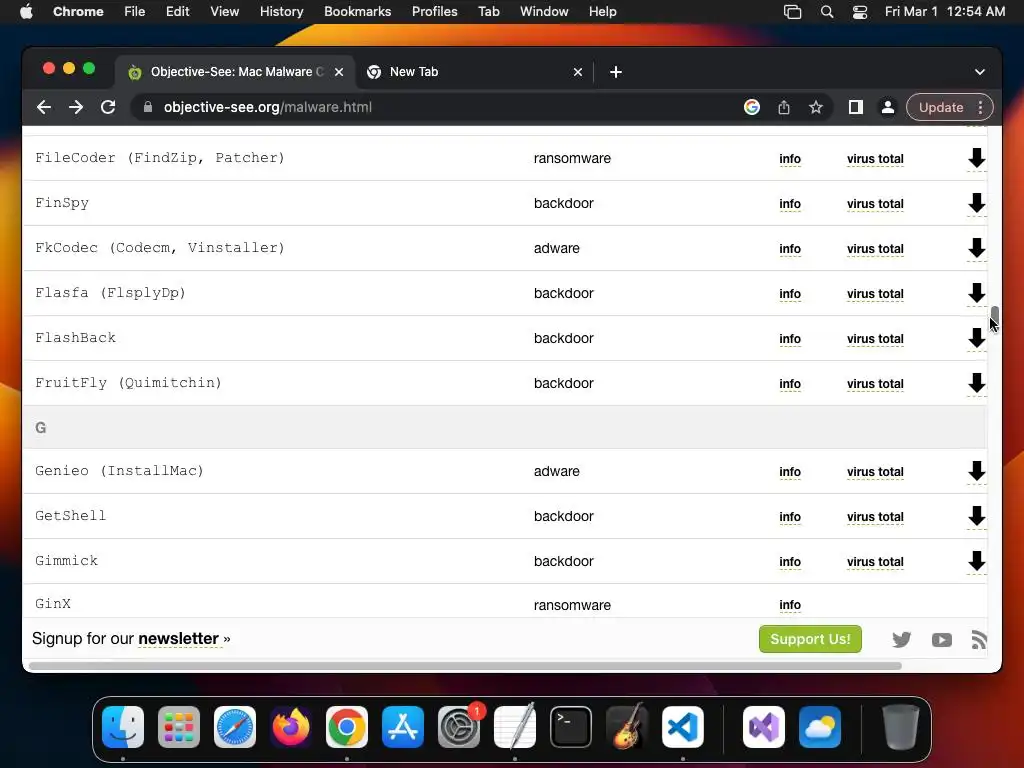
Task: Open info link for GinX
Action: click(790, 605)
